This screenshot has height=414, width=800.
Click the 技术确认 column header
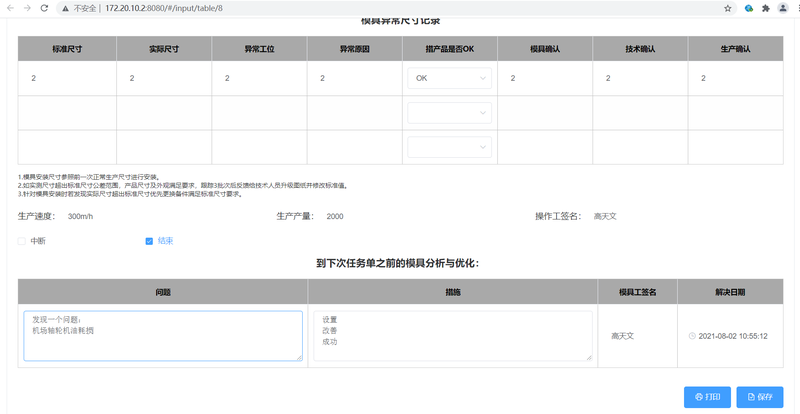[x=640, y=49]
